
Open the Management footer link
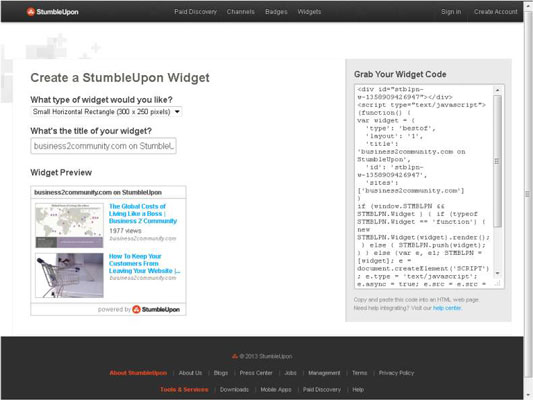coord(324,373)
